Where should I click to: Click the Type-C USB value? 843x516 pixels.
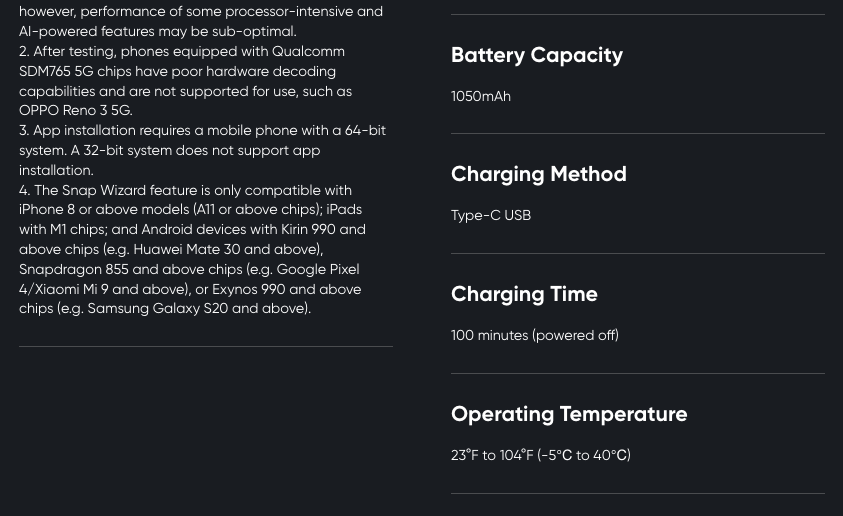[x=491, y=215]
